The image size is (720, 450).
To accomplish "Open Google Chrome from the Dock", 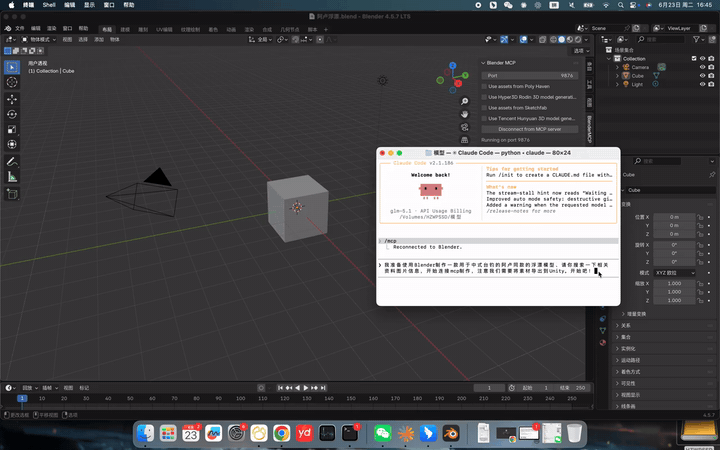I will [x=281, y=433].
